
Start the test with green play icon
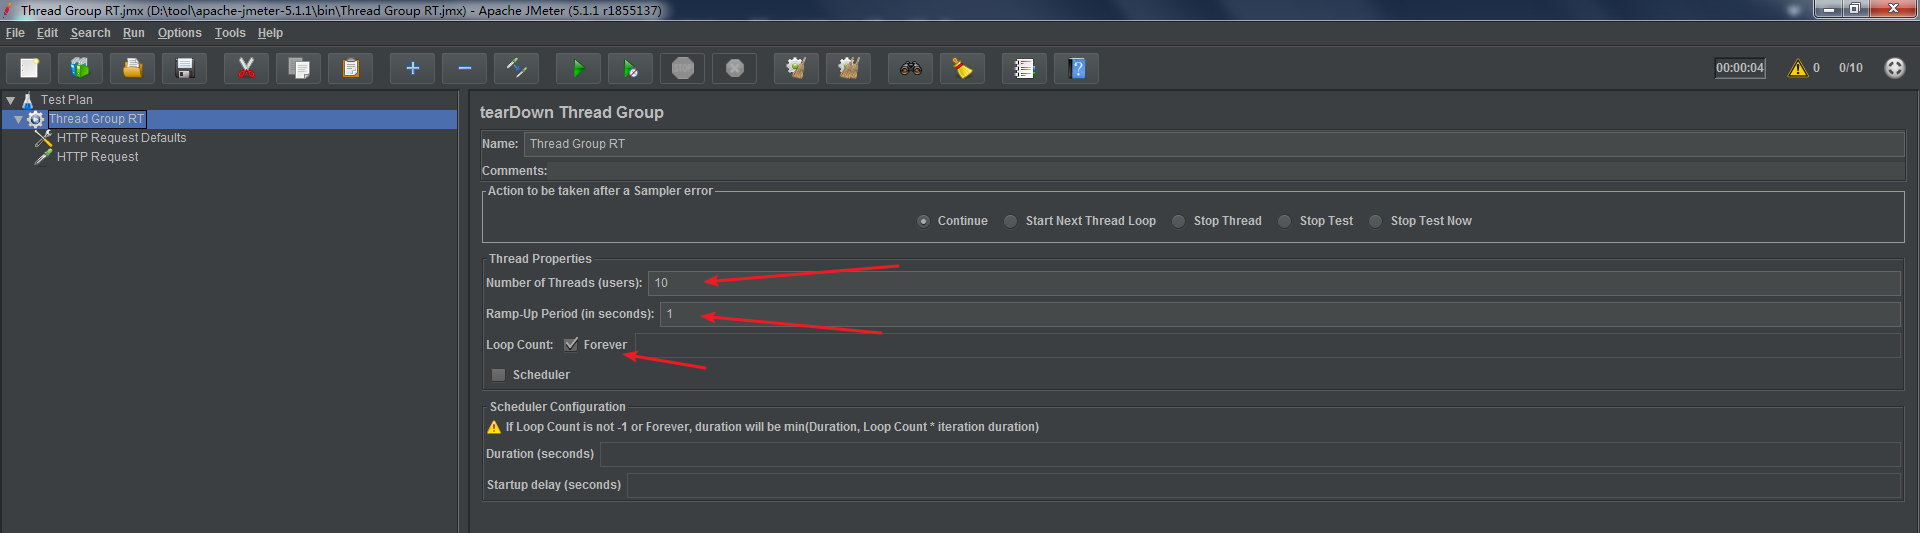[578, 68]
